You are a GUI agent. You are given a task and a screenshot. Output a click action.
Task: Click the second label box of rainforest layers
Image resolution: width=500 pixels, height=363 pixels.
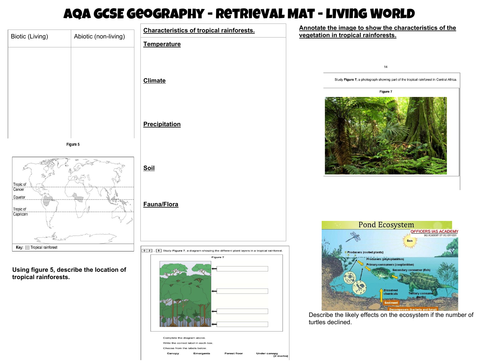(x=242, y=291)
